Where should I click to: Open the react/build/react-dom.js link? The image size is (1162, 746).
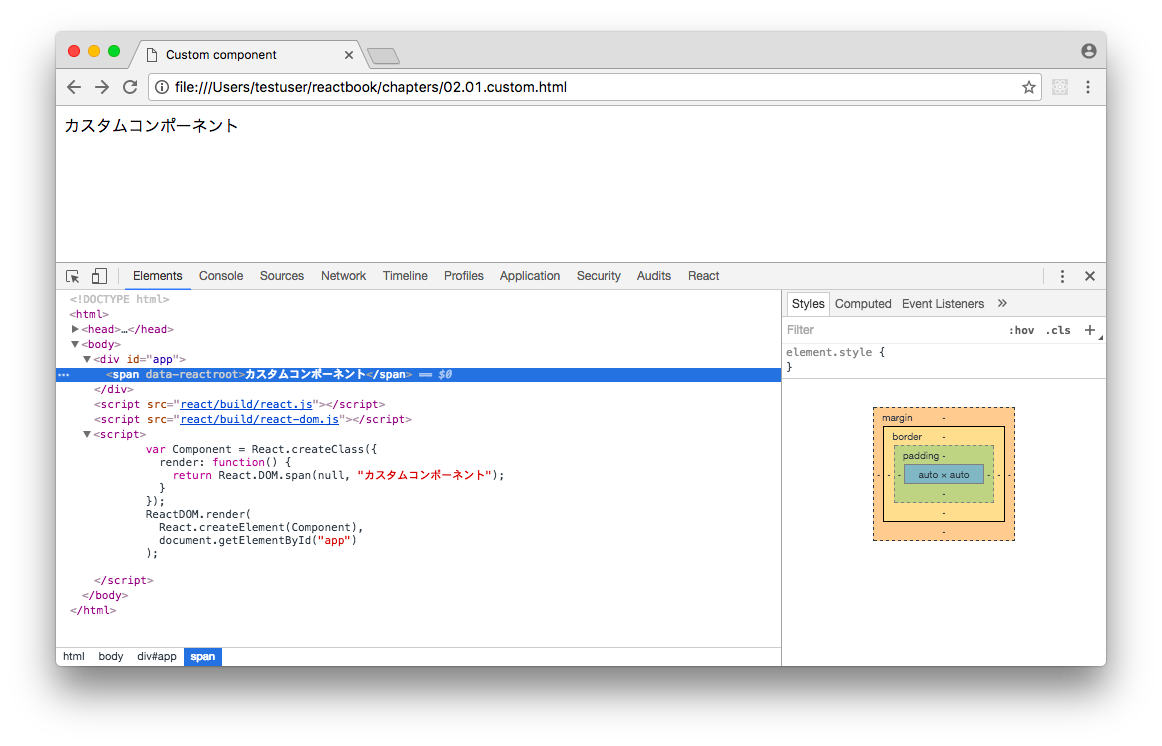click(259, 419)
